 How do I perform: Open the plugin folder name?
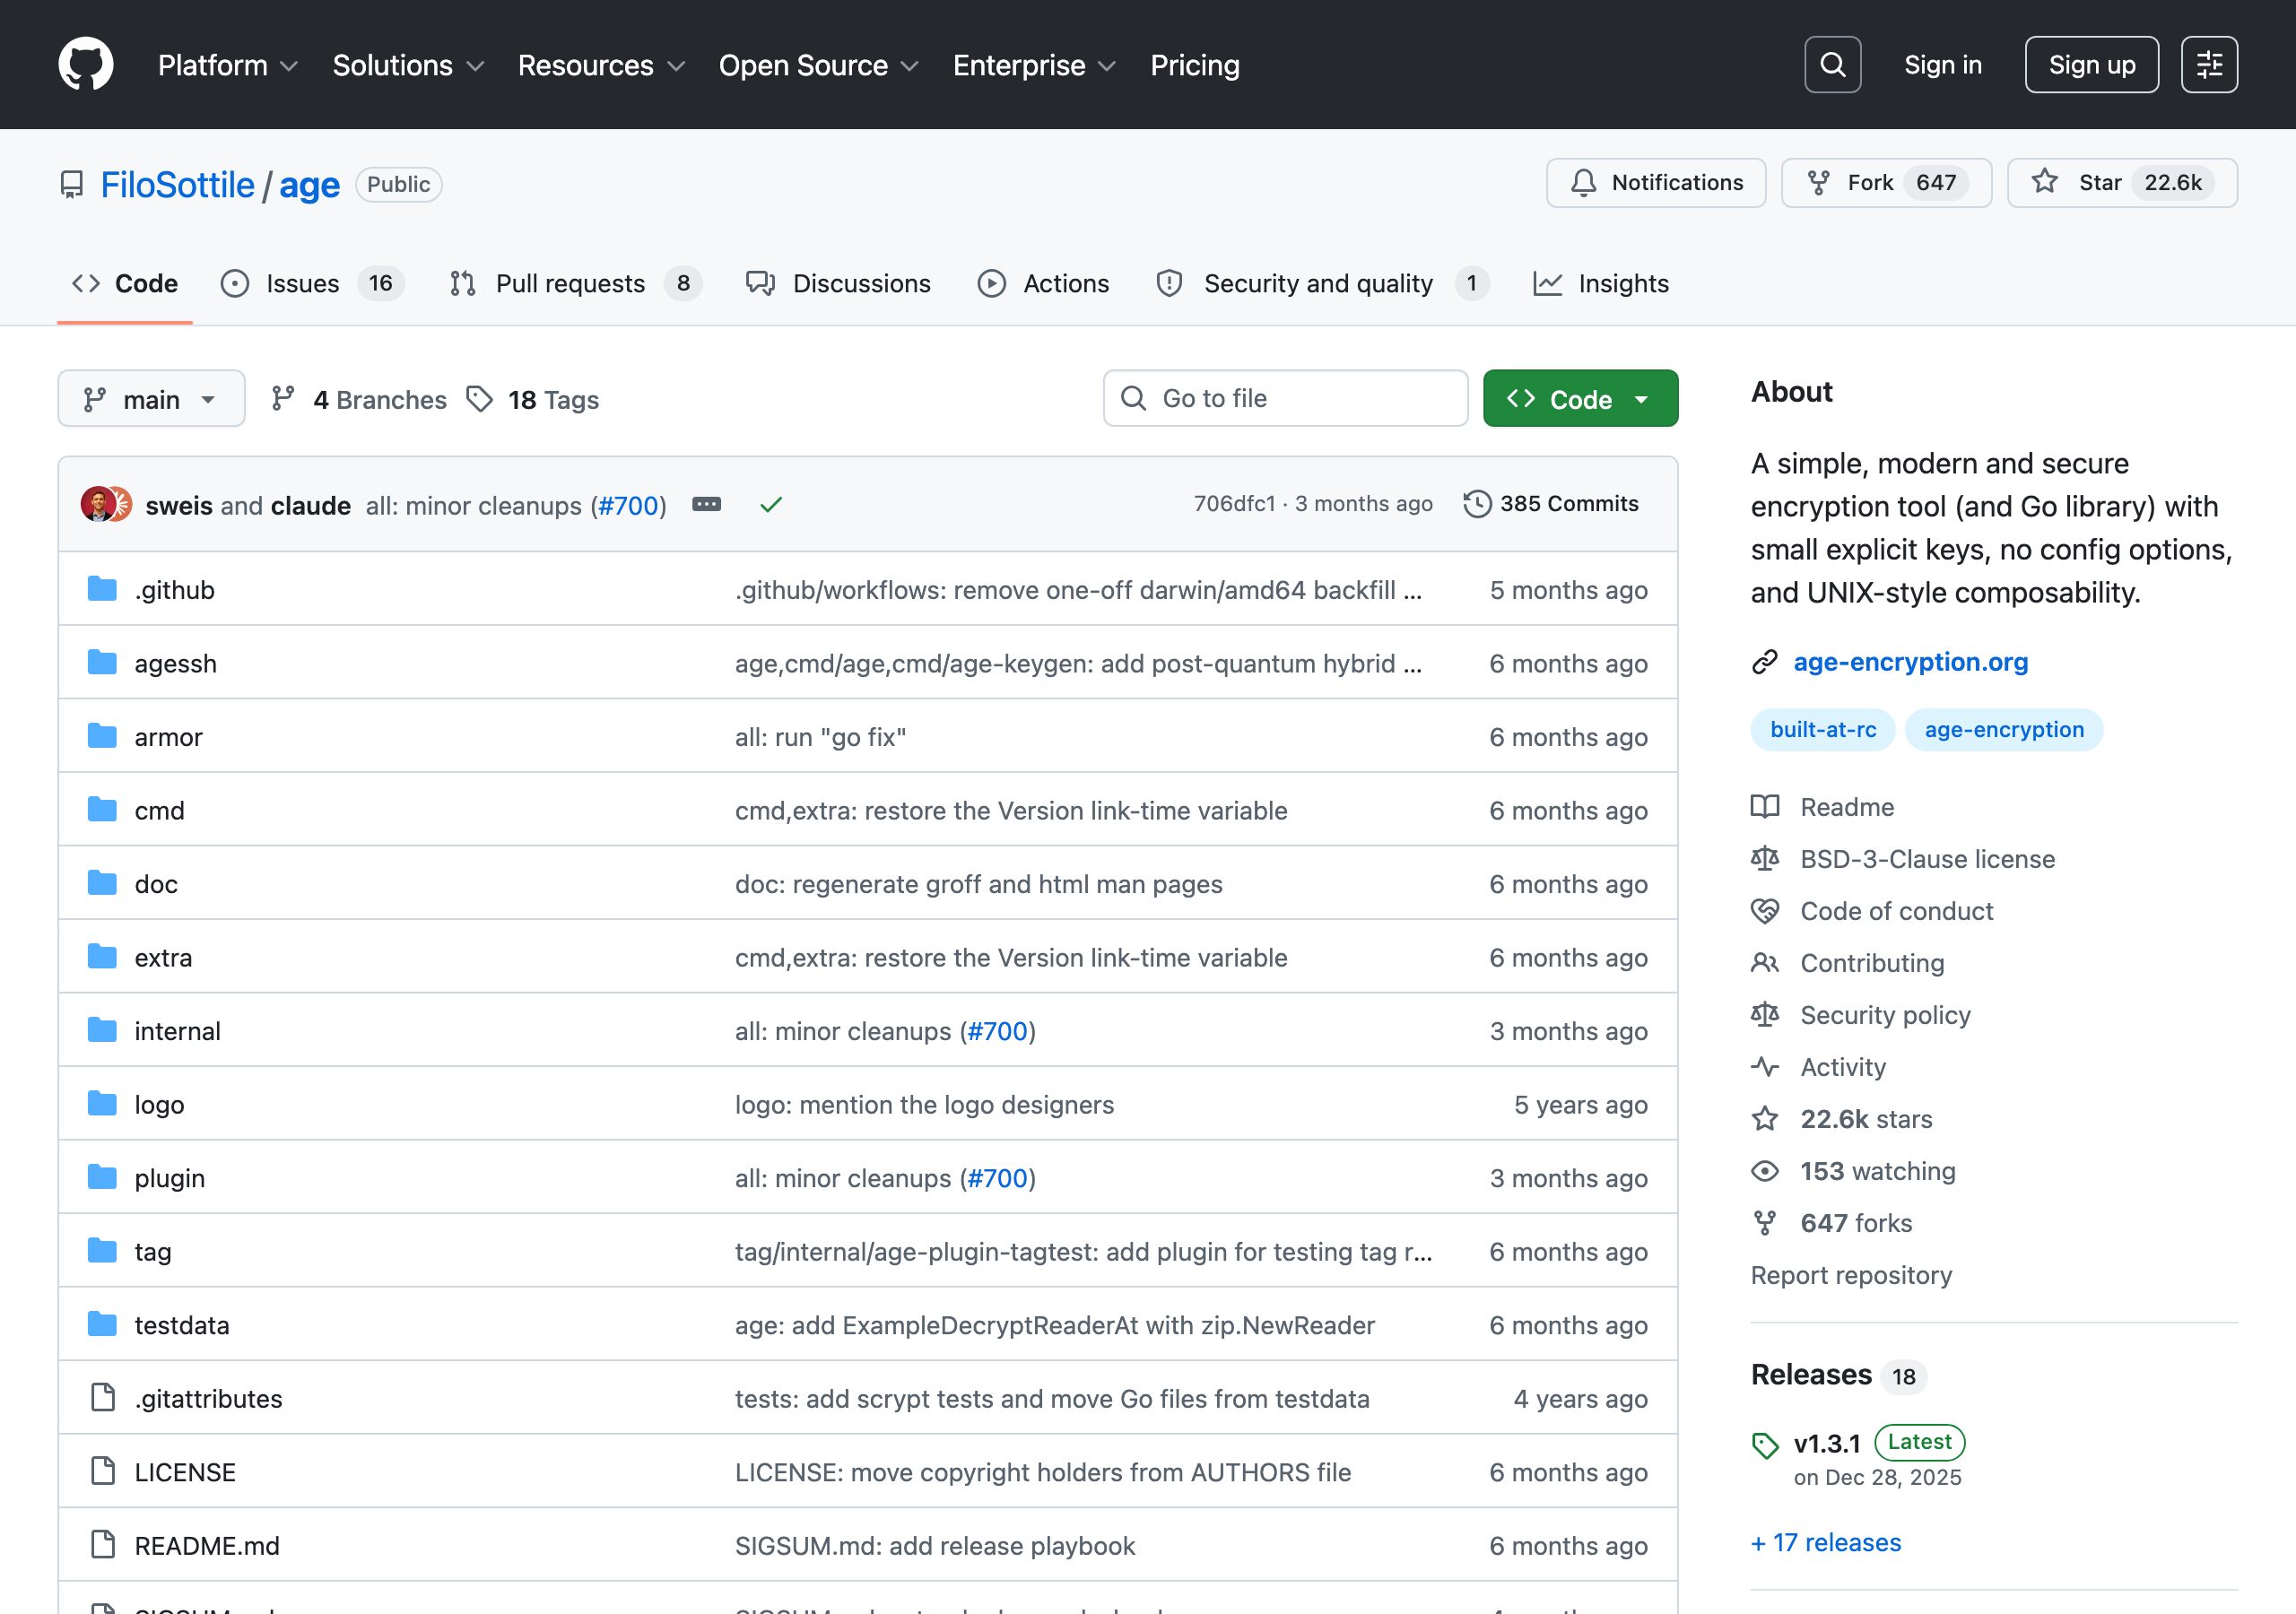pyautogui.click(x=170, y=1178)
